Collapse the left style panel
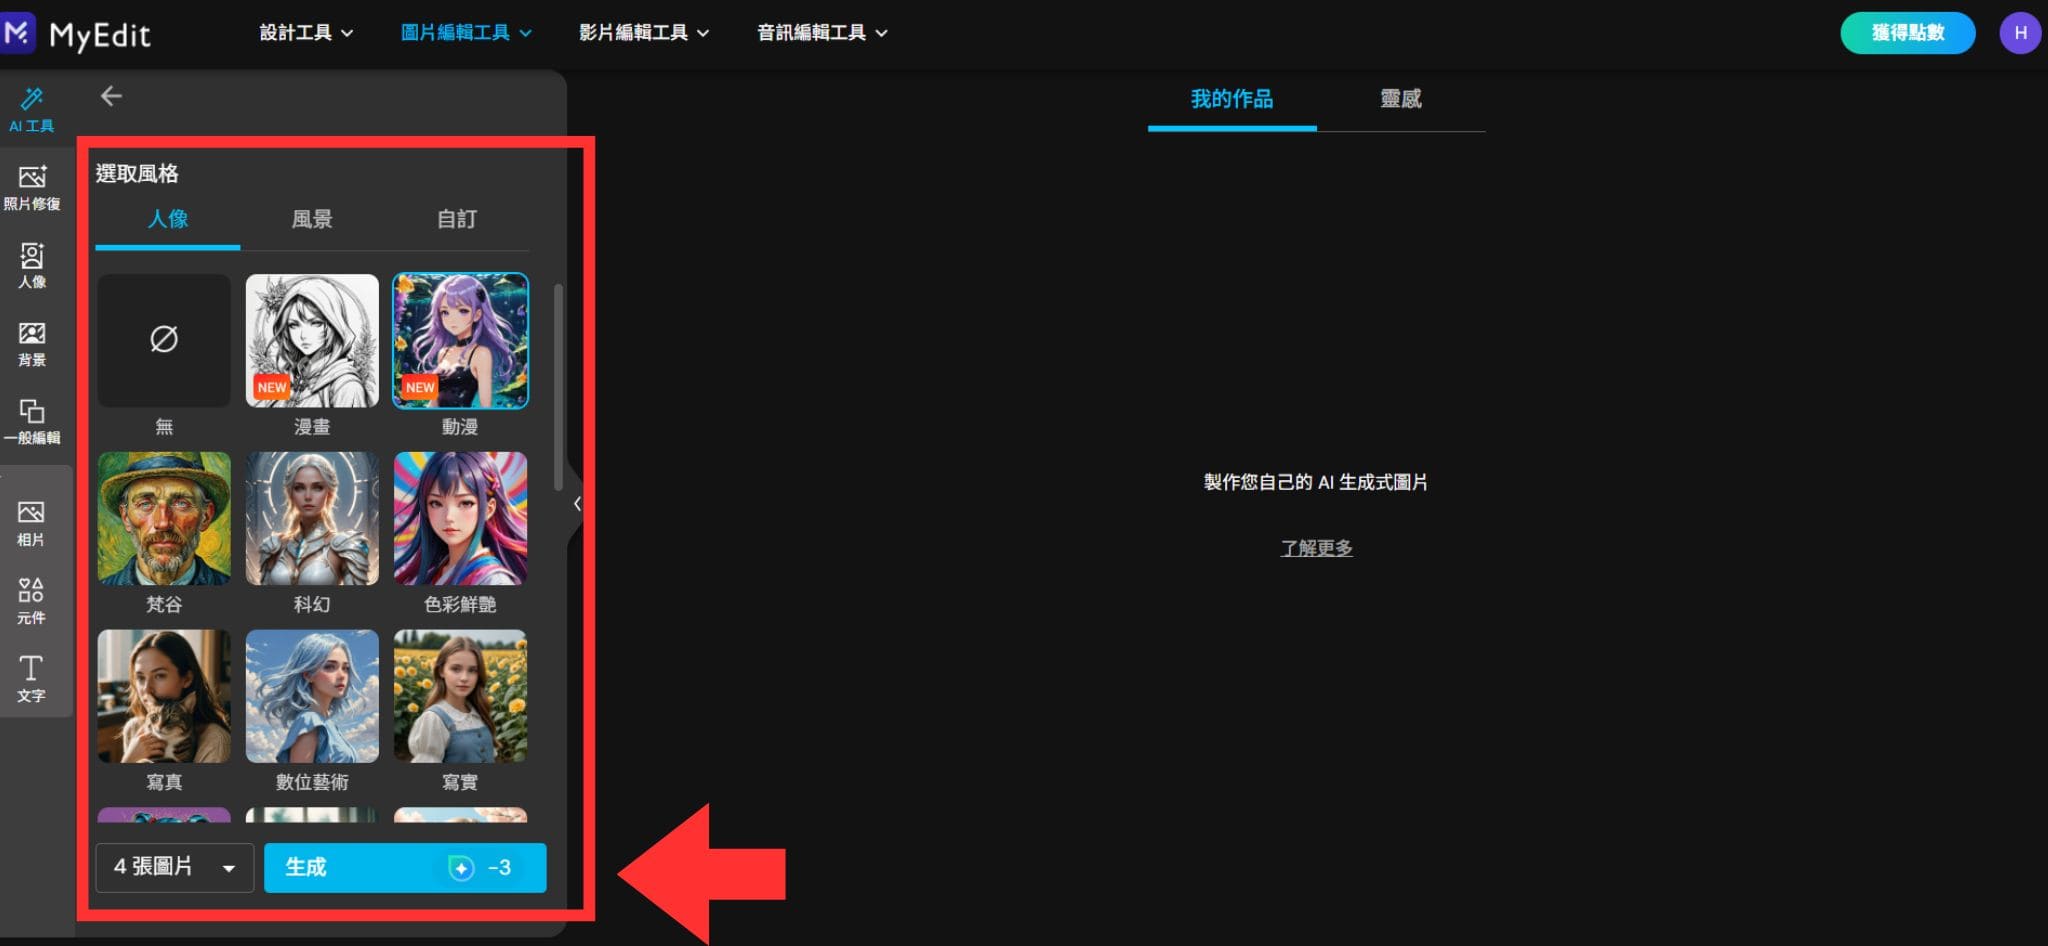 (x=577, y=504)
